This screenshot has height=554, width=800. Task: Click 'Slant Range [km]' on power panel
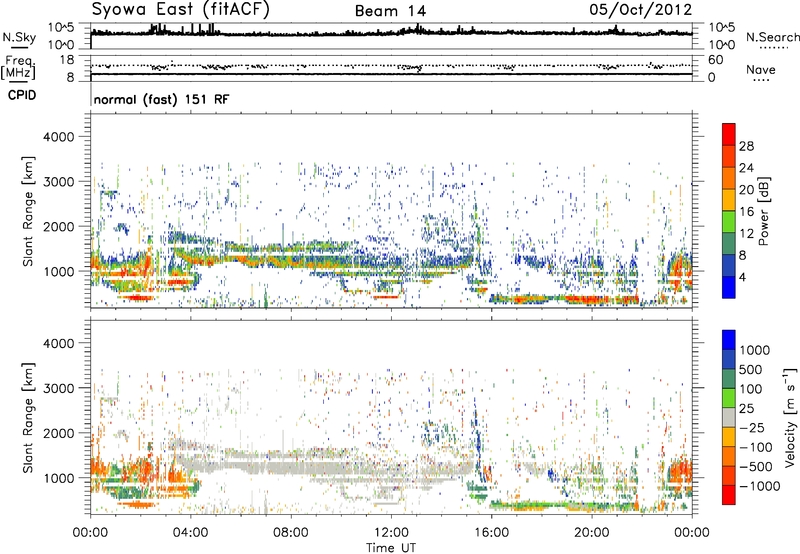tap(29, 211)
